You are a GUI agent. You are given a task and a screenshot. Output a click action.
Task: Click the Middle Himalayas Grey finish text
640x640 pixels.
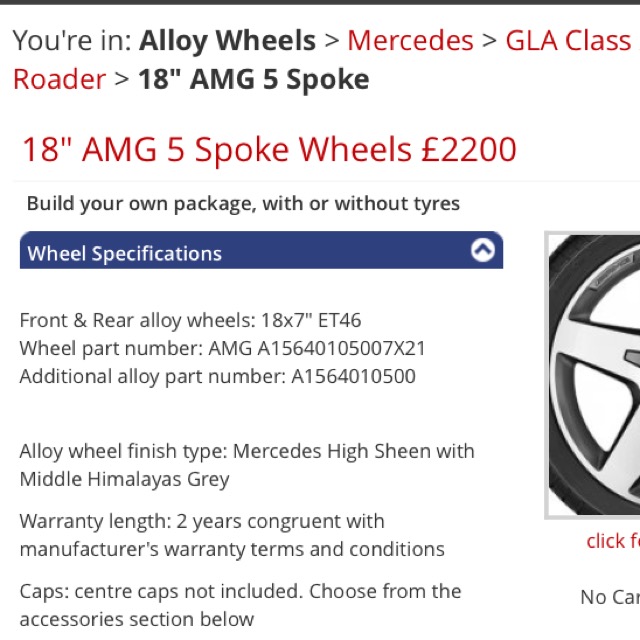pos(124,479)
